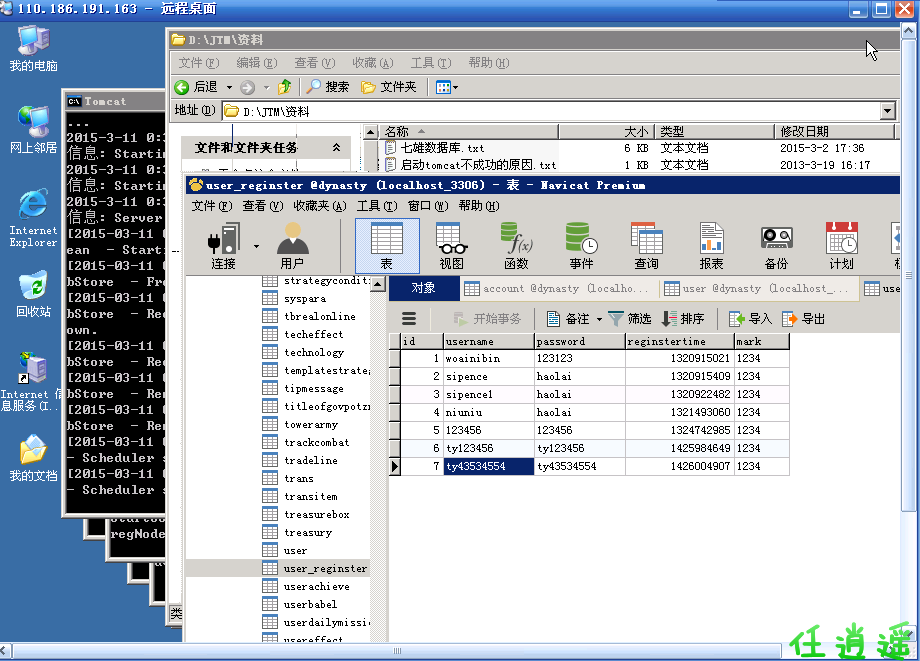Image resolution: width=920 pixels, height=661 pixels.
Task: Click the 导入 (Import) button
Action: coord(750,319)
